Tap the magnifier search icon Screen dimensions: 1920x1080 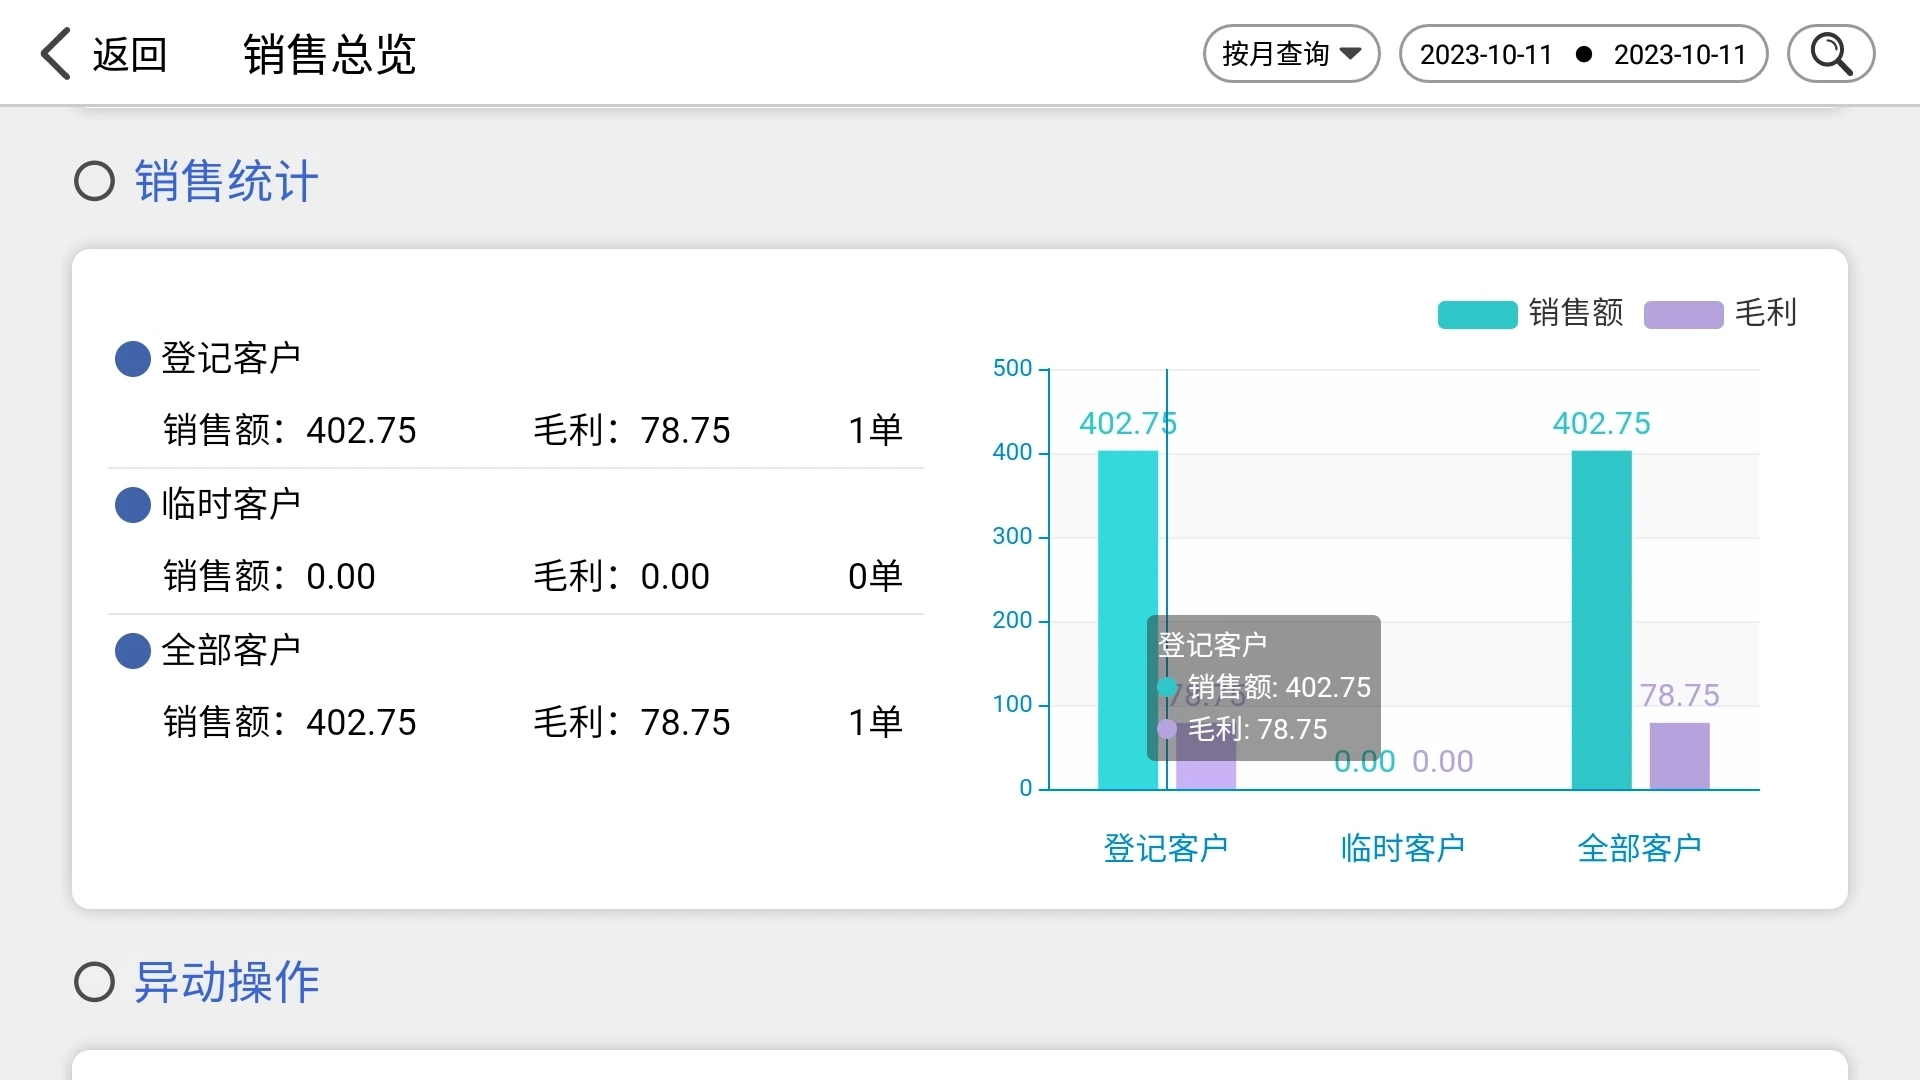1830,54
